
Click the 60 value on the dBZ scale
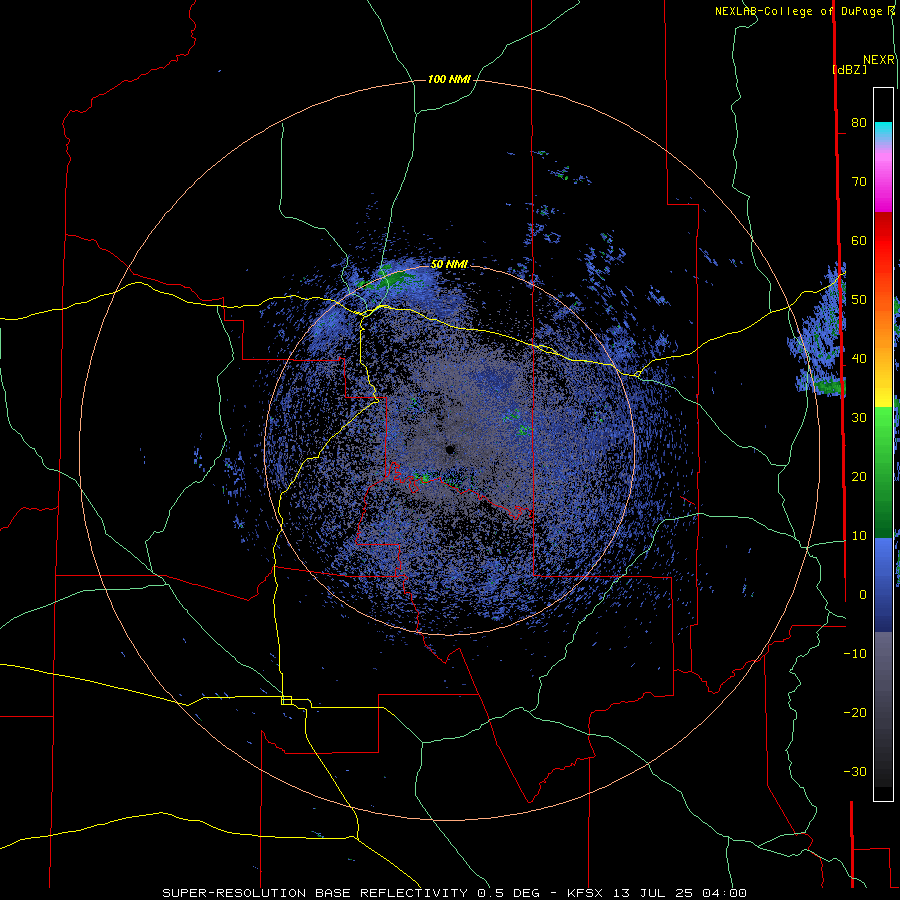point(859,240)
